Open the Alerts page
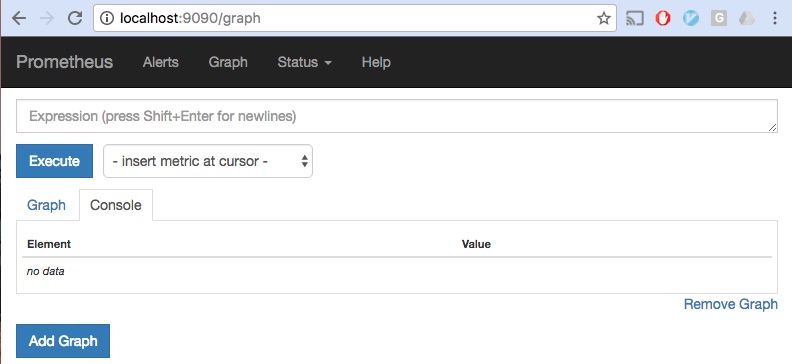792x364 pixels. 161,62
